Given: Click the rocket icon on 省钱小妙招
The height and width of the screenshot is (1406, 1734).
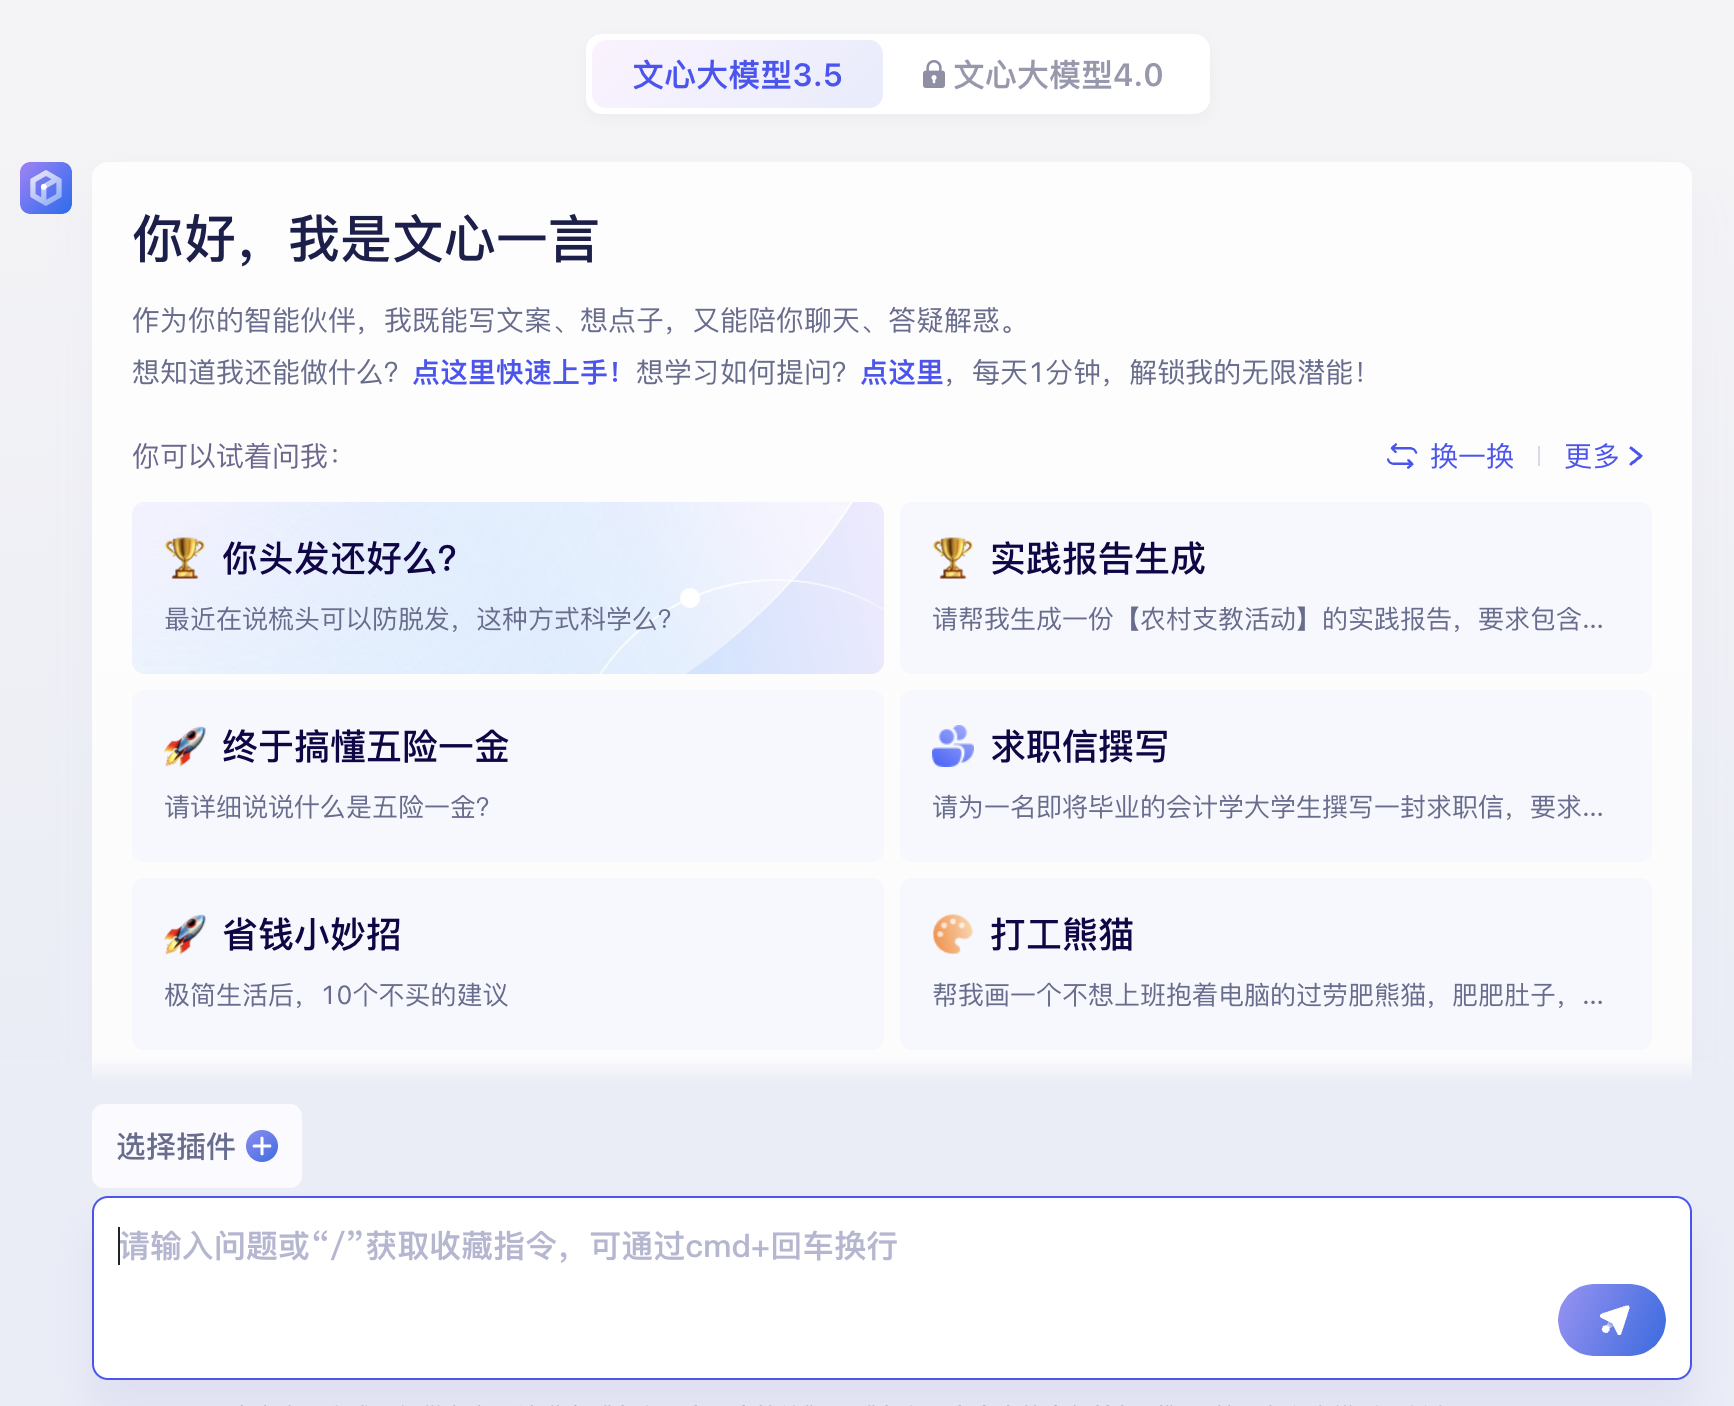Looking at the screenshot, I should 185,934.
